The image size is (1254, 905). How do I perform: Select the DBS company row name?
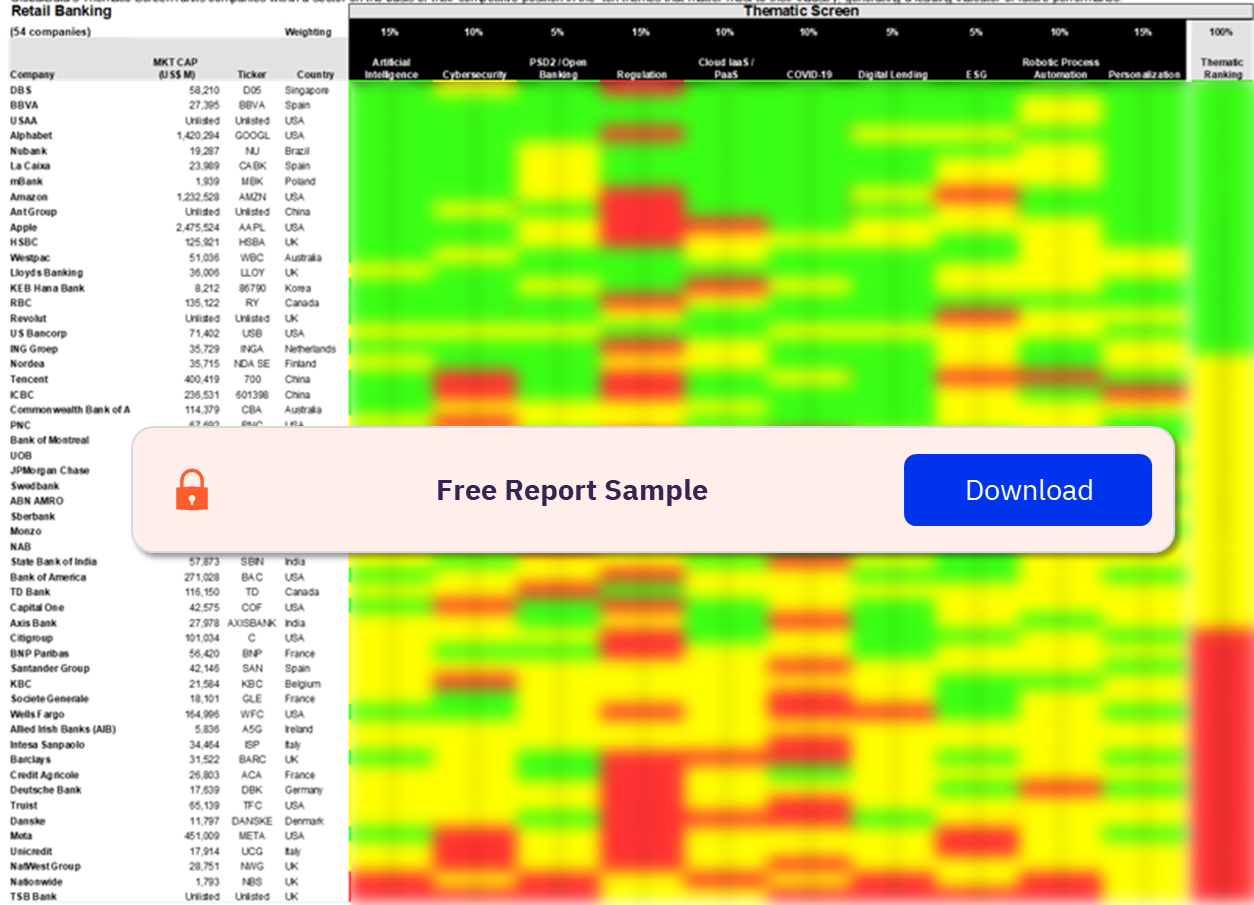click(x=22, y=90)
